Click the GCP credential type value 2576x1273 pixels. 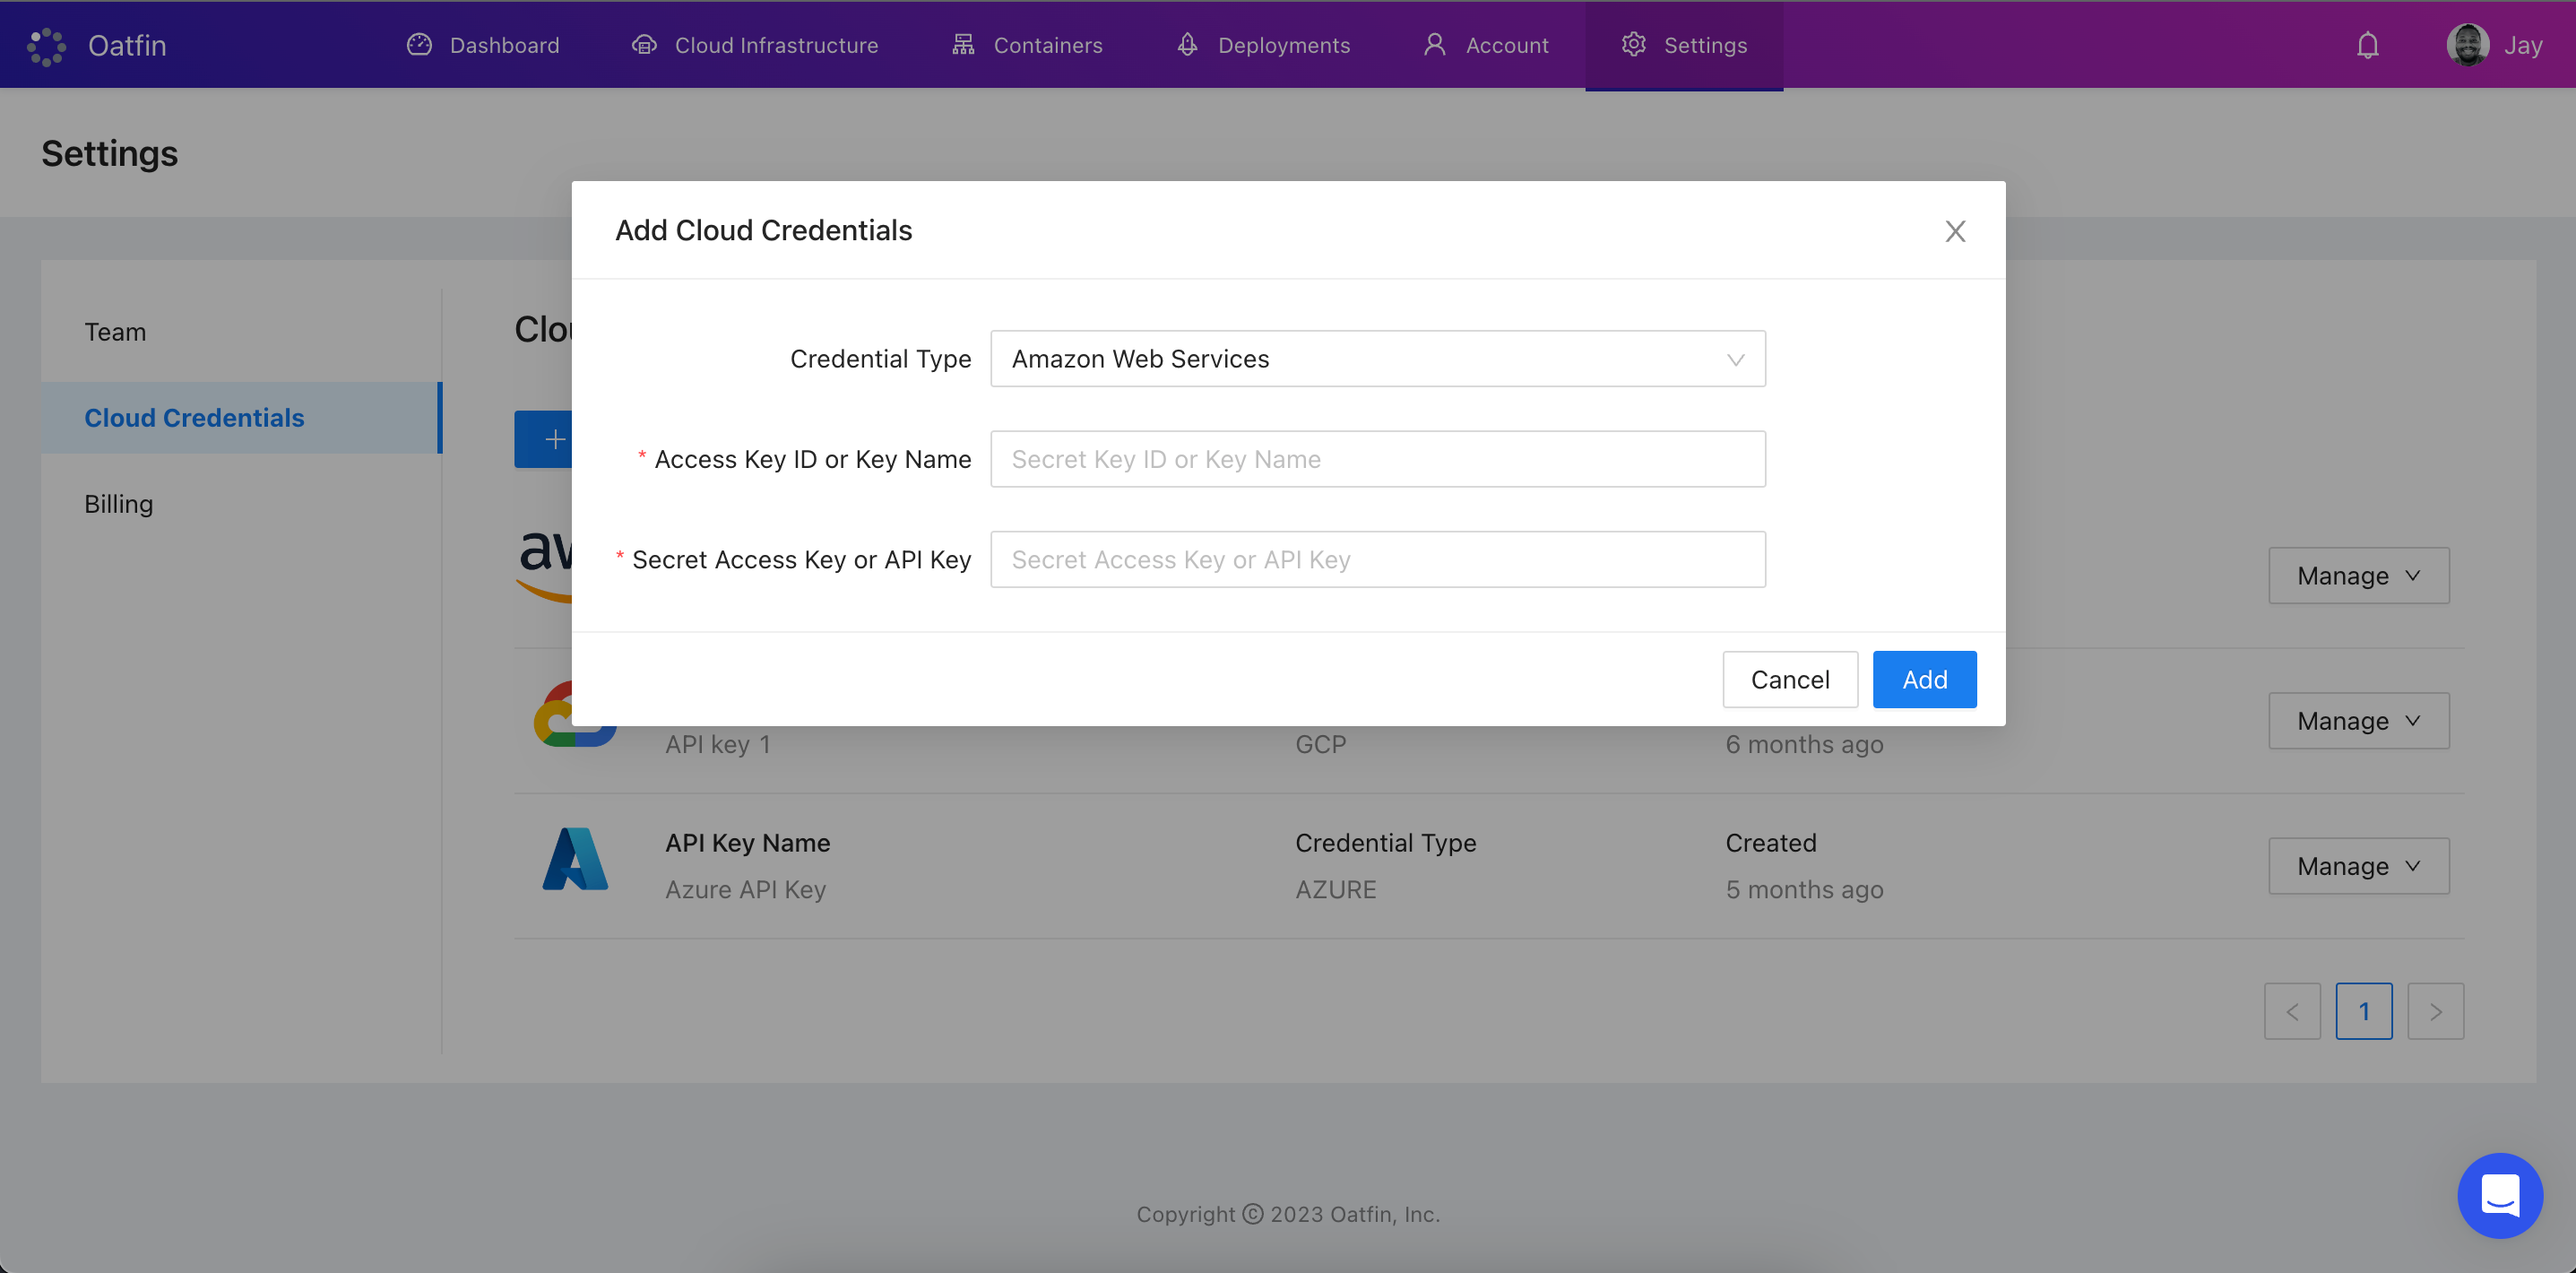coord(1321,744)
